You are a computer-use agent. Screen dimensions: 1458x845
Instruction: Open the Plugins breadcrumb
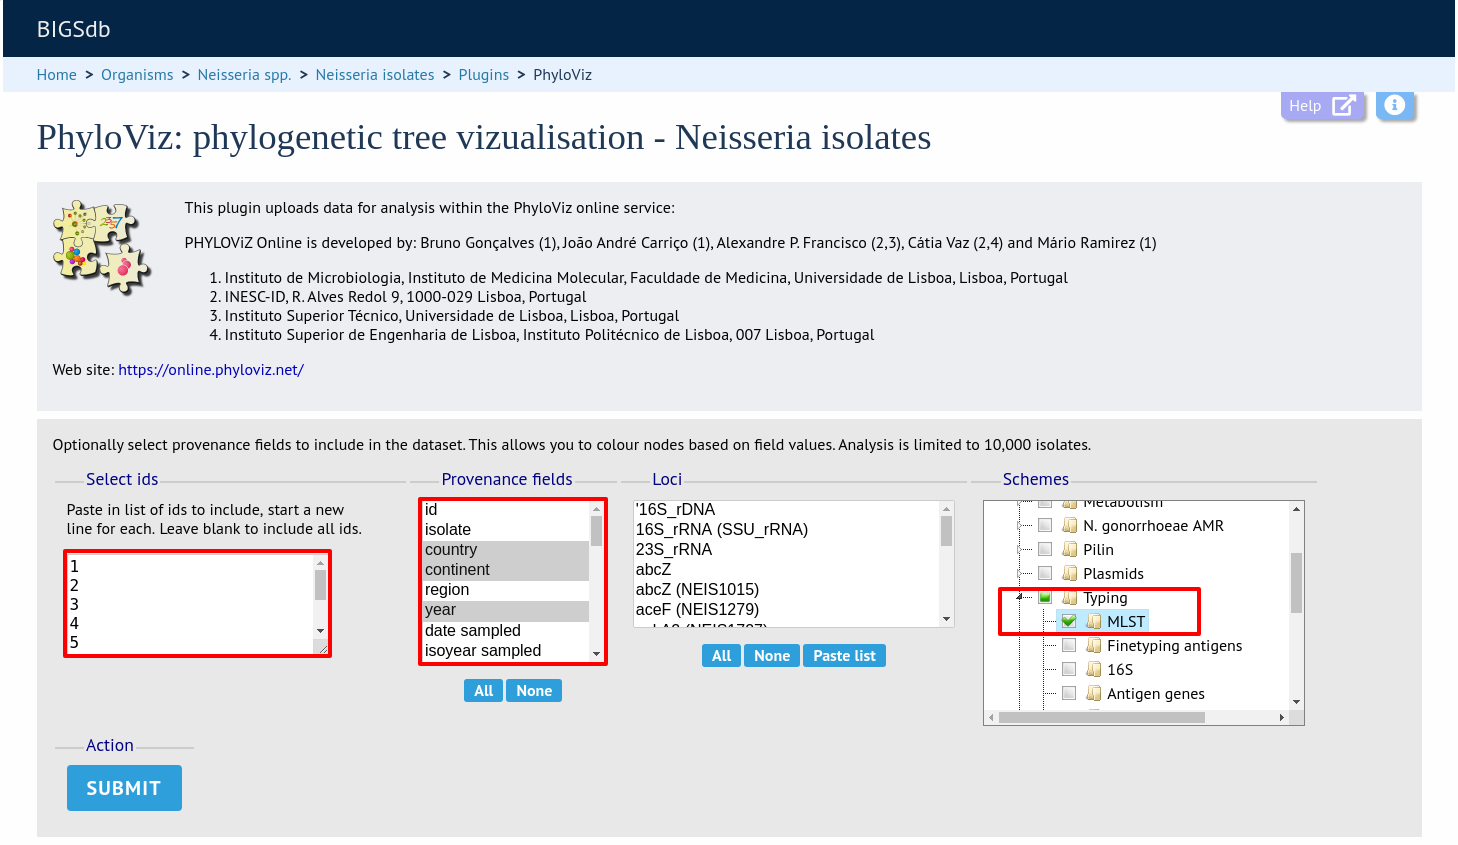click(x=484, y=75)
